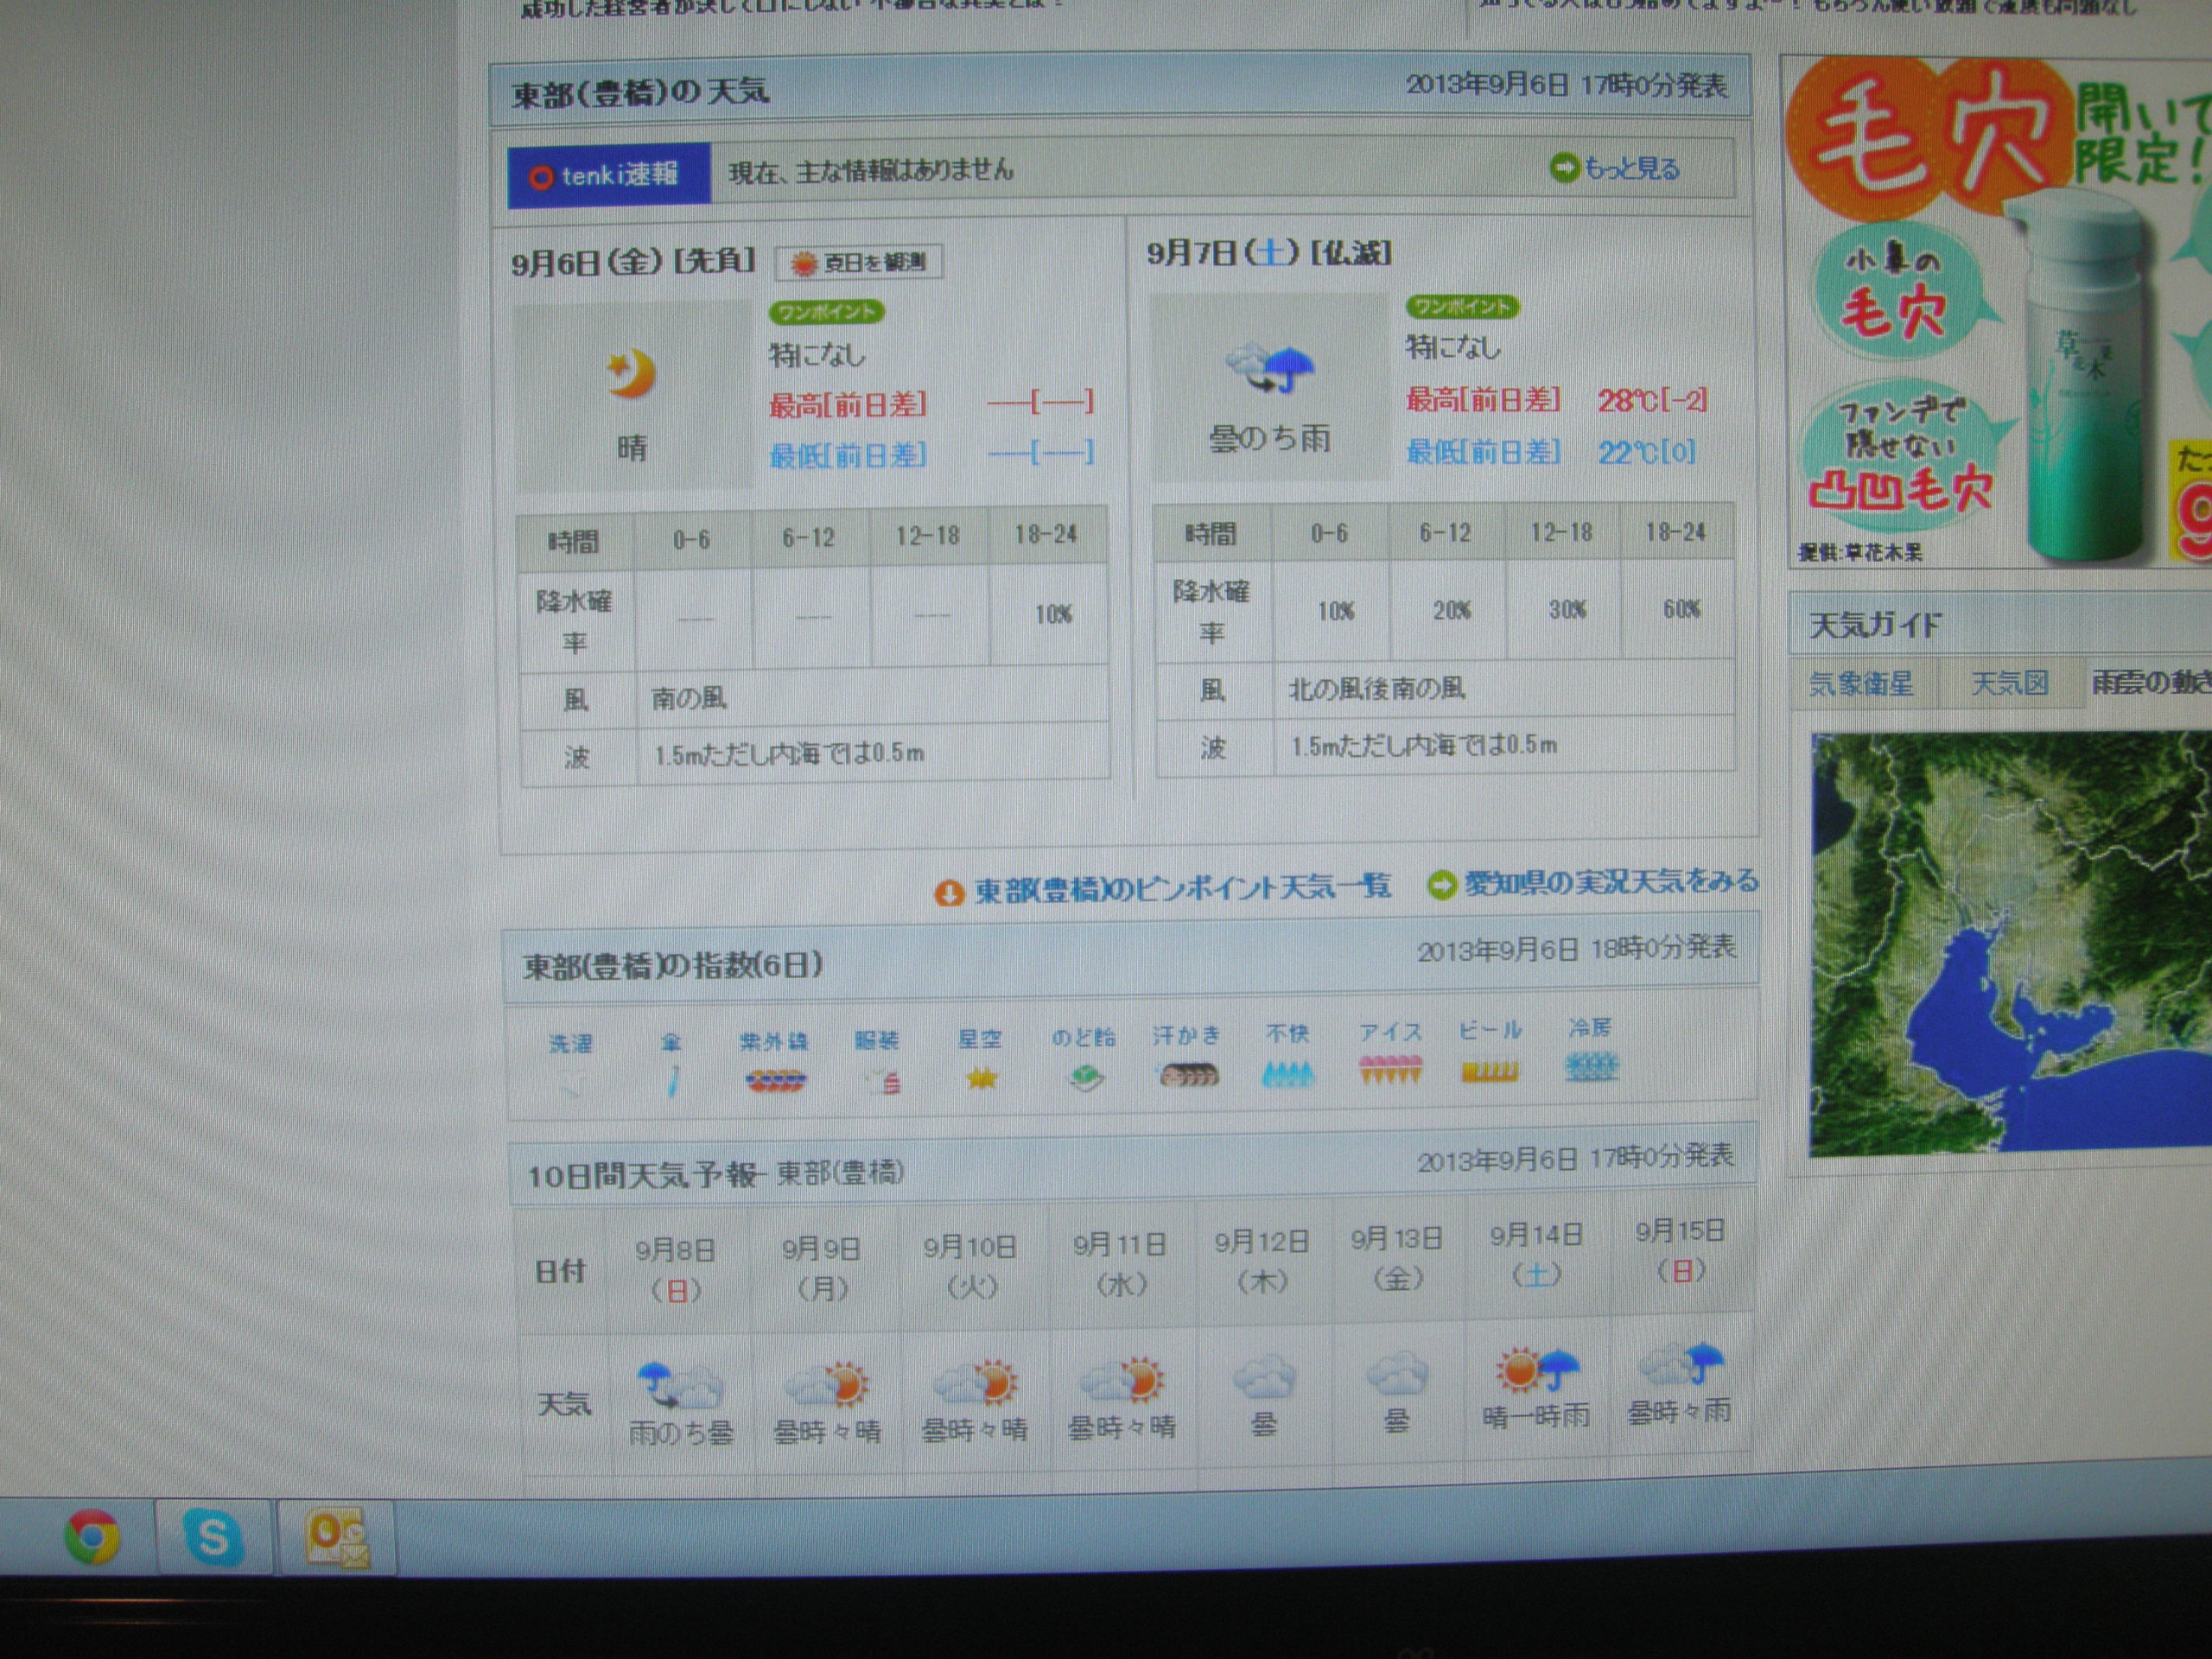Click the 曇のち雨 weather icon for 9月7日

1269,368
